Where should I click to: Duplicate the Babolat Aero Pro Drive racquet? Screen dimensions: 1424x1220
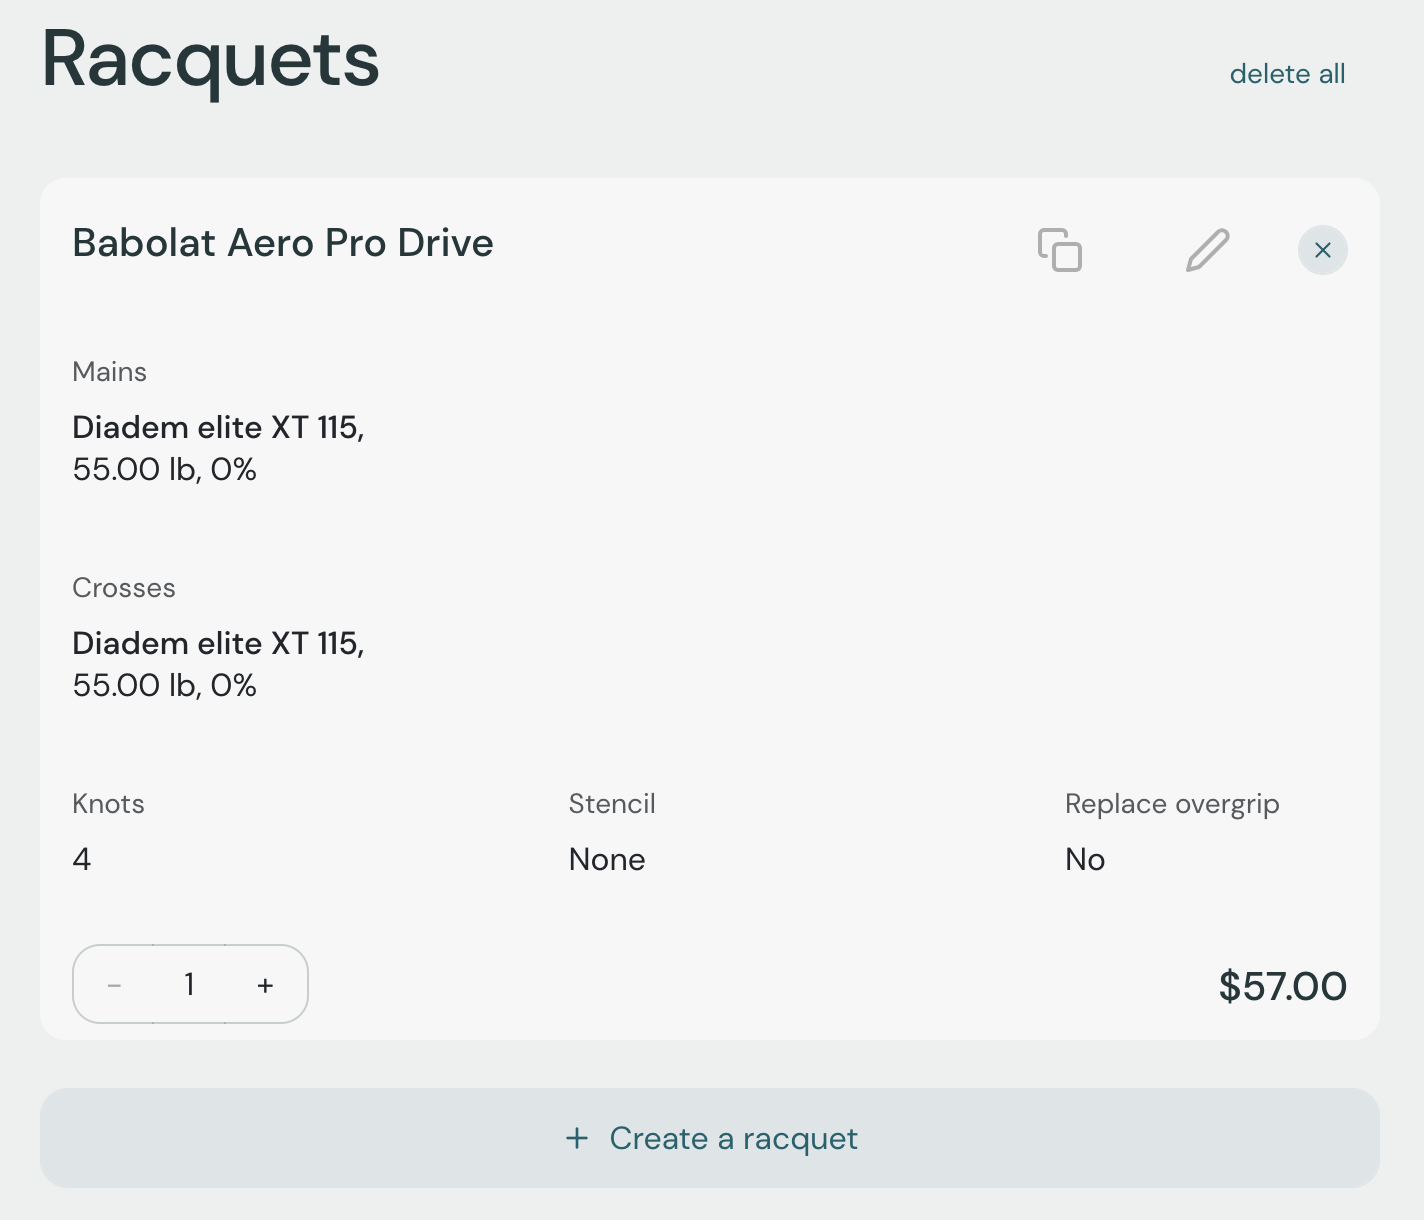point(1060,250)
